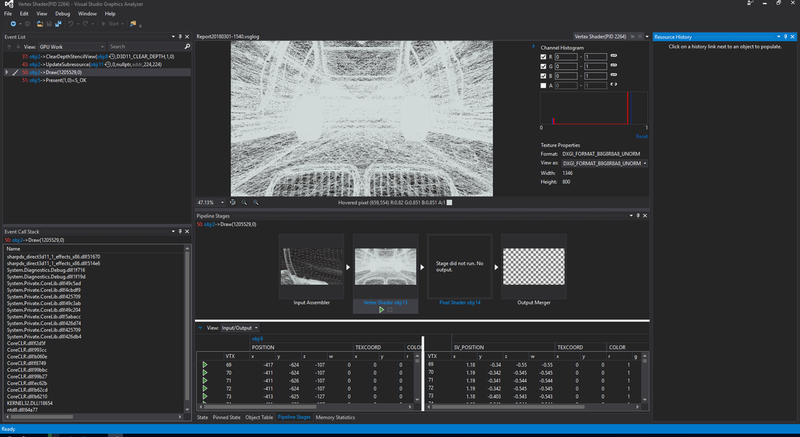The height and width of the screenshot is (437, 800).
Task: Click the open file folder toolbar icon
Action: [x=40, y=24]
